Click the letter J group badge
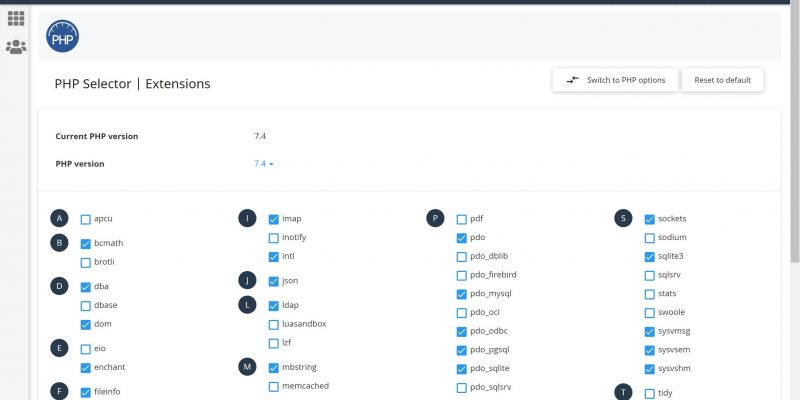Screen dimensions: 800x400 pos(247,280)
